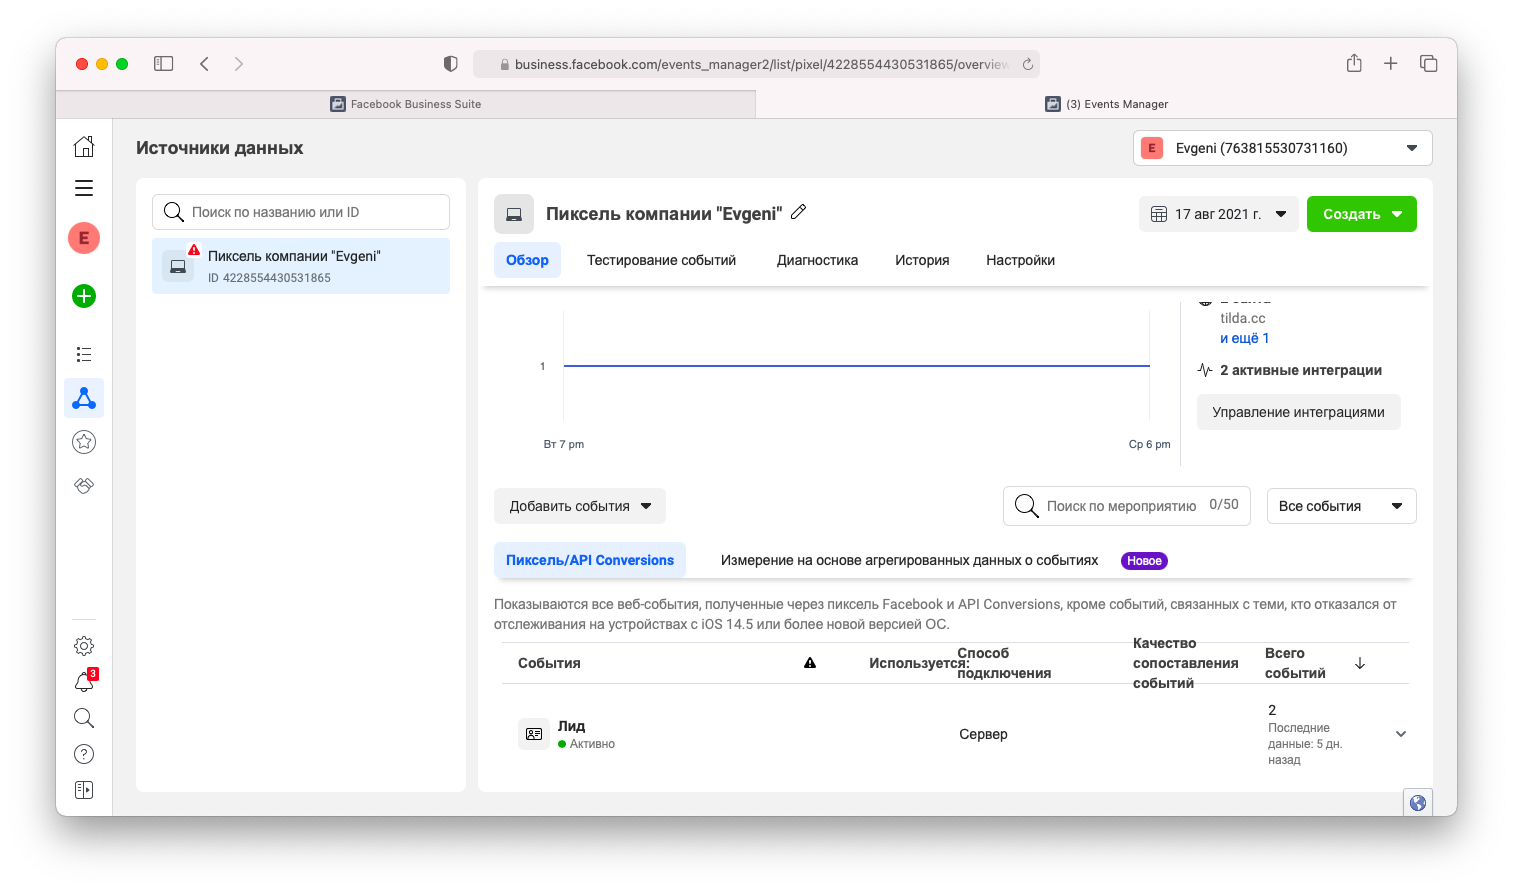Open the home icon in left sidebar
This screenshot has height=890, width=1513.
click(84, 146)
